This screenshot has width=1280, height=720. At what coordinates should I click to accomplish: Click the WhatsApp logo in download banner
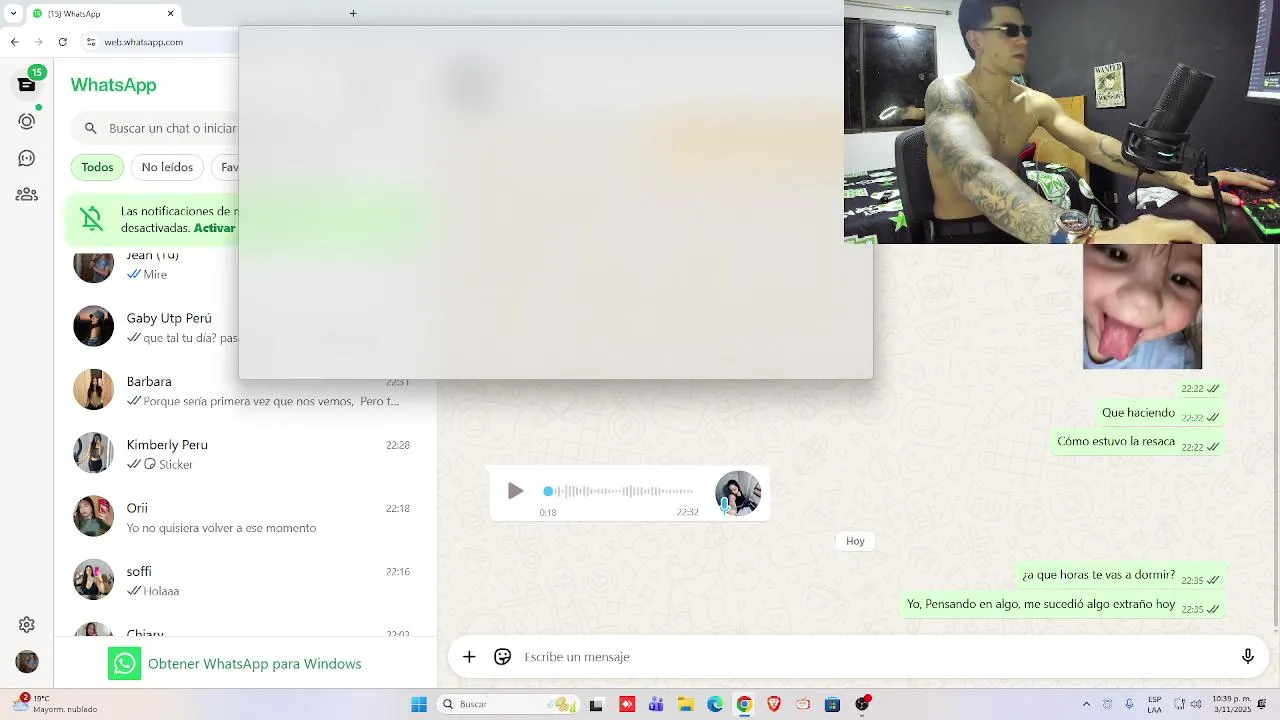click(x=124, y=664)
